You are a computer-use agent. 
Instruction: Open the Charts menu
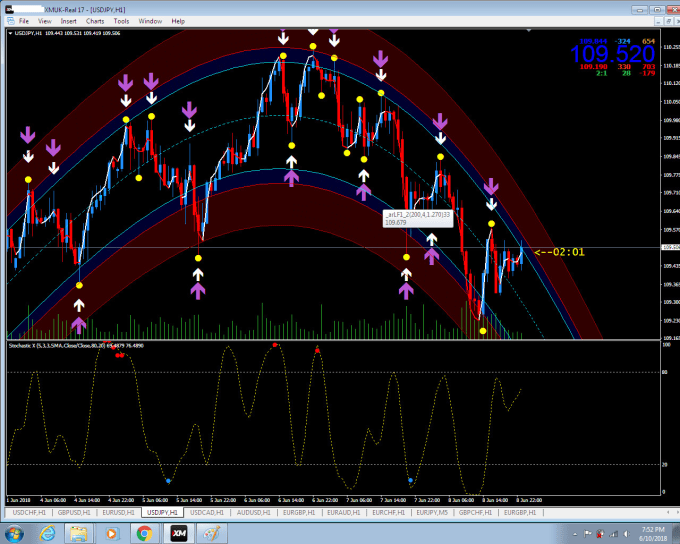95,21
